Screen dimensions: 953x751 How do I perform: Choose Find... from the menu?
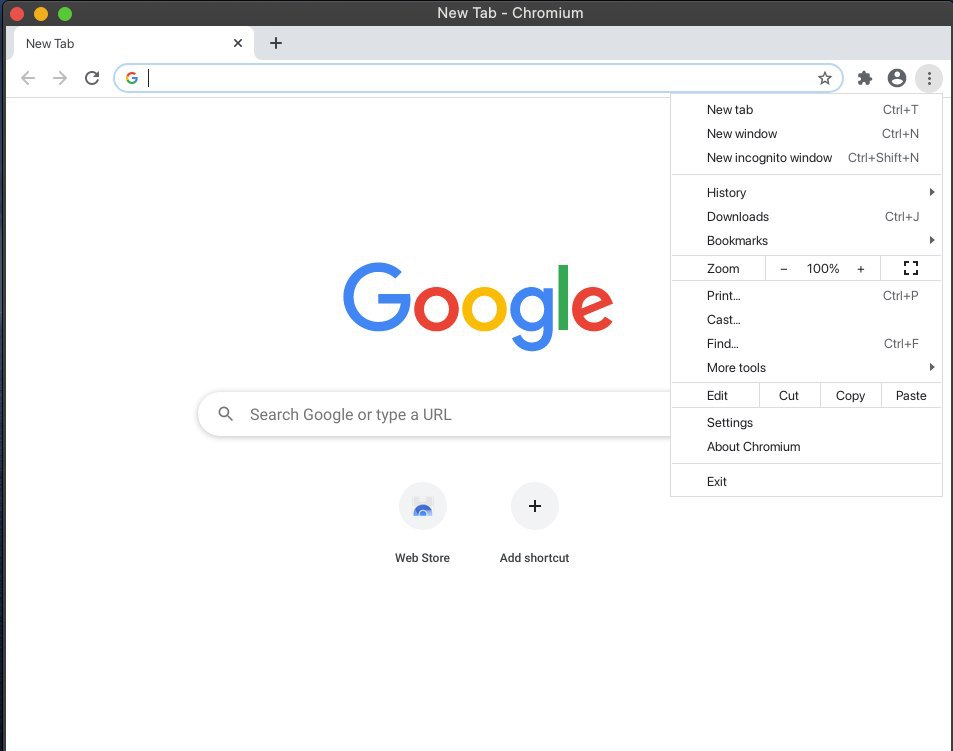click(807, 344)
